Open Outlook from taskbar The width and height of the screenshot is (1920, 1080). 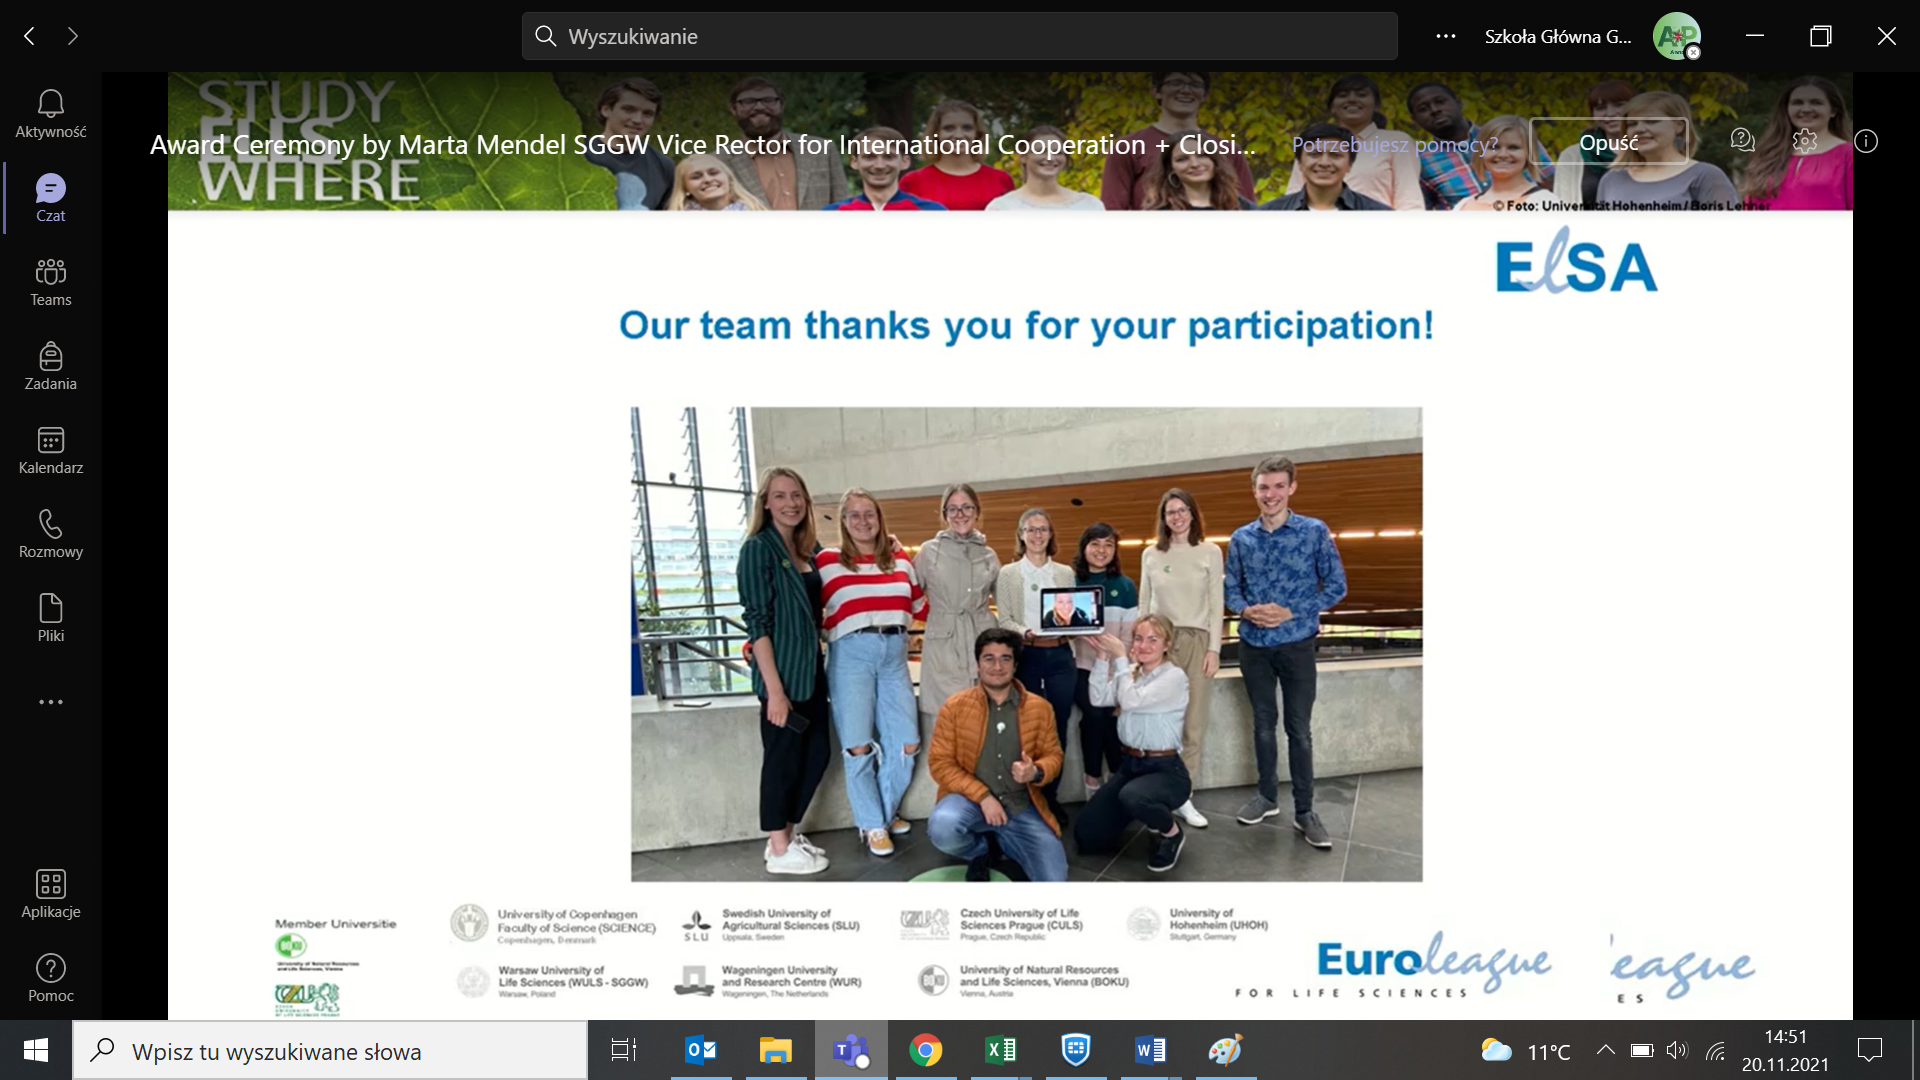[x=701, y=1050]
